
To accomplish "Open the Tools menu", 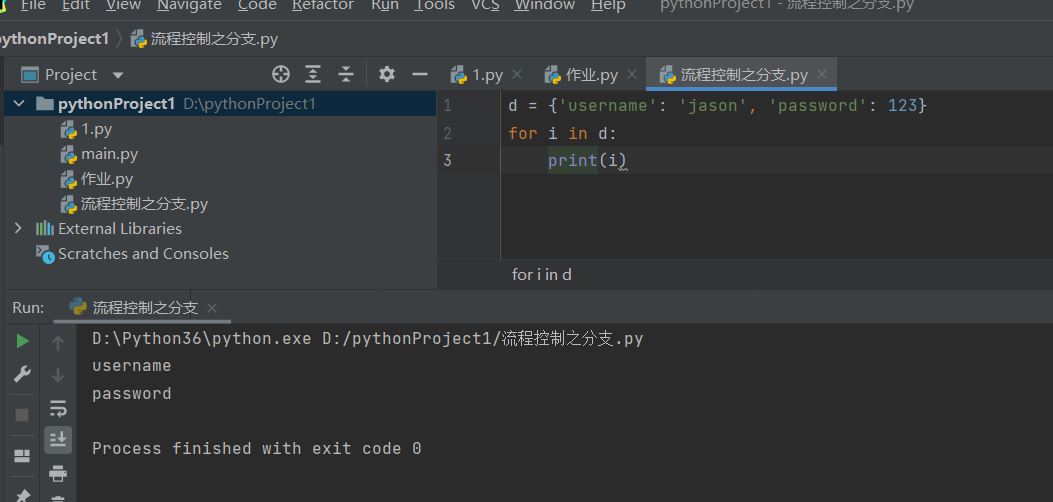I will [434, 5].
